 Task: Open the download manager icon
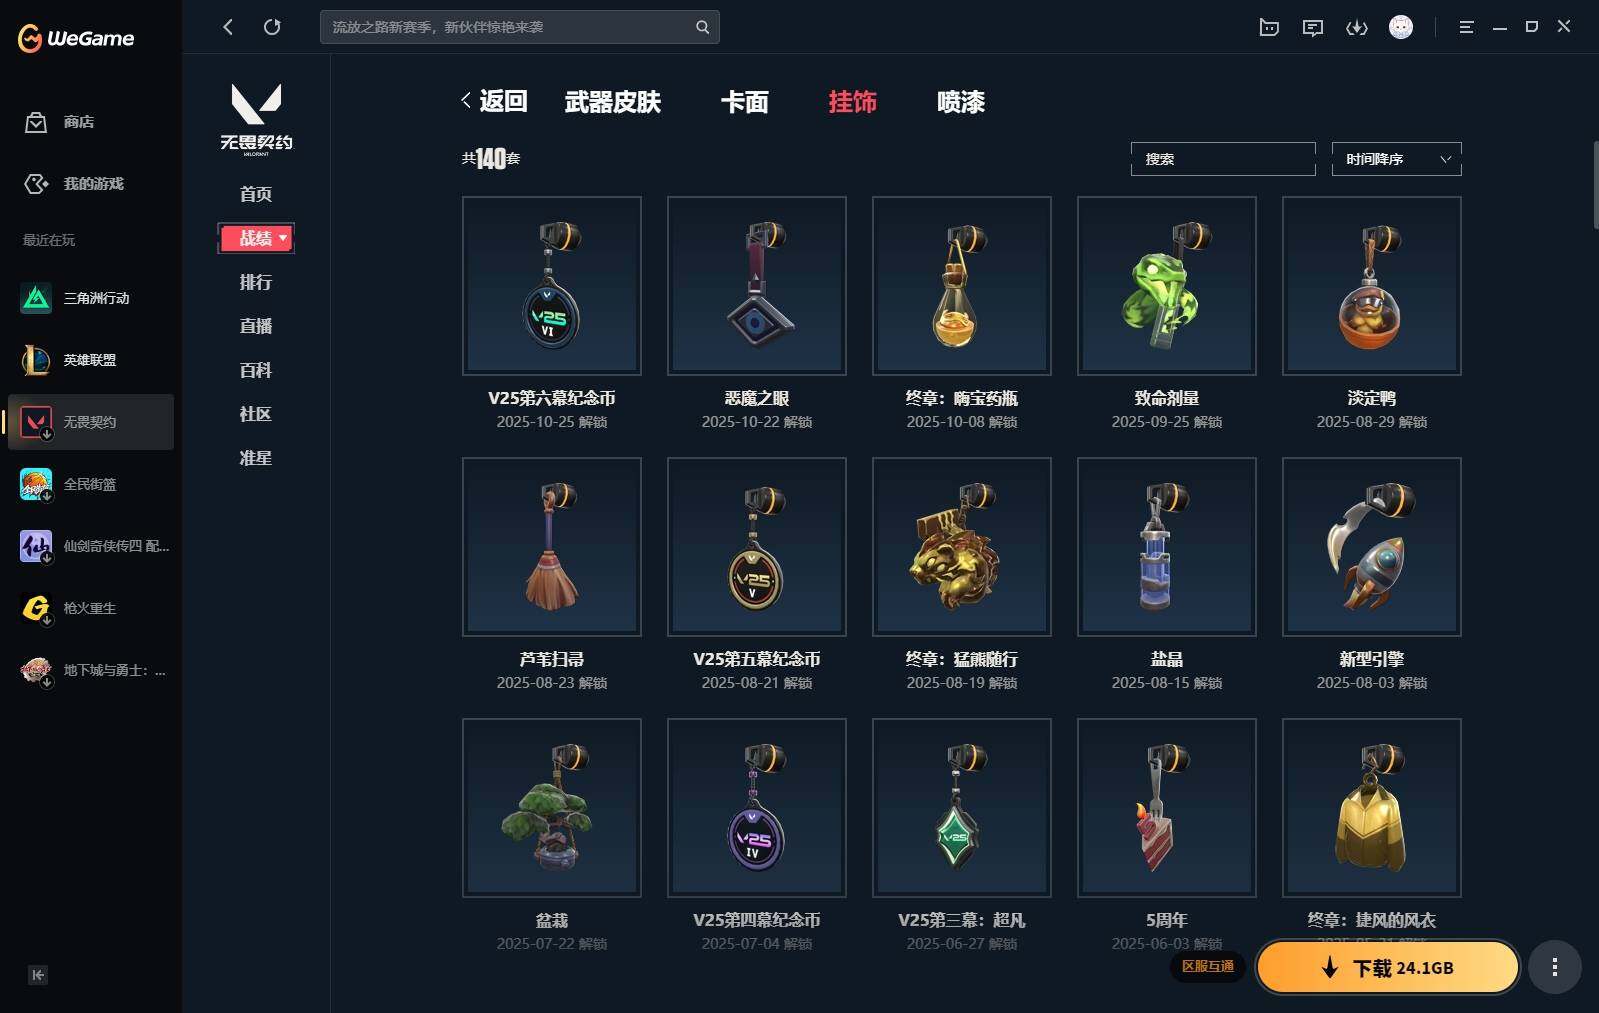pos(1356,27)
